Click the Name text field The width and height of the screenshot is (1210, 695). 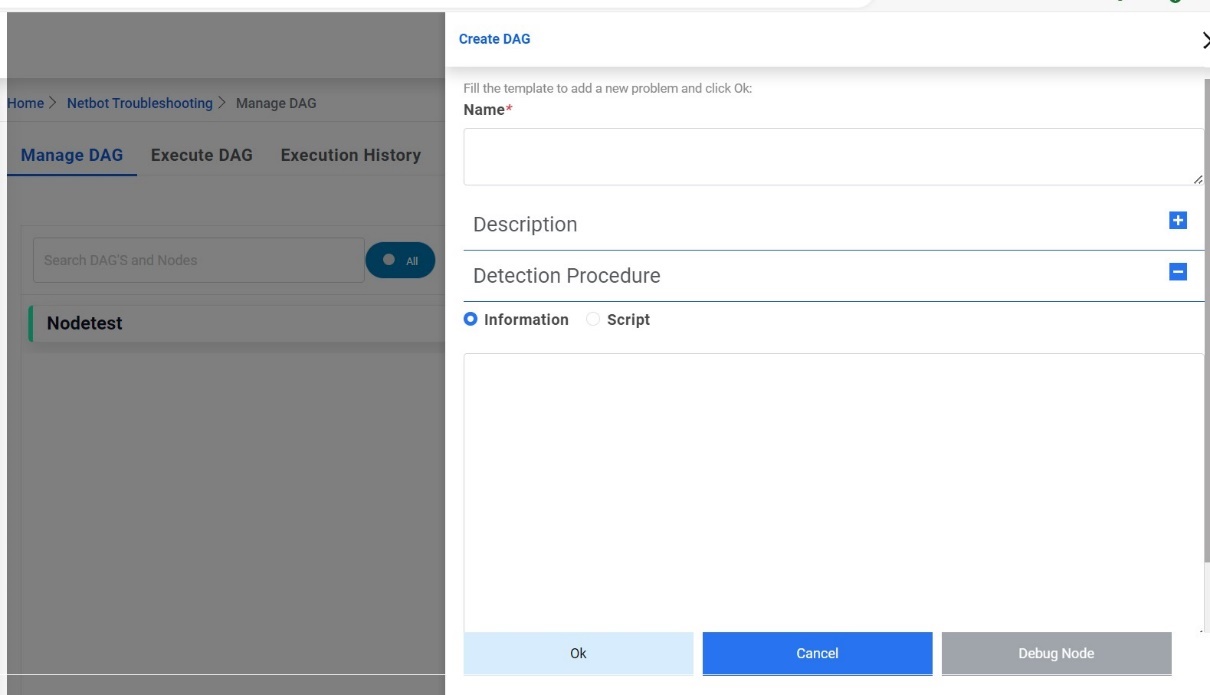pyautogui.click(x=832, y=156)
